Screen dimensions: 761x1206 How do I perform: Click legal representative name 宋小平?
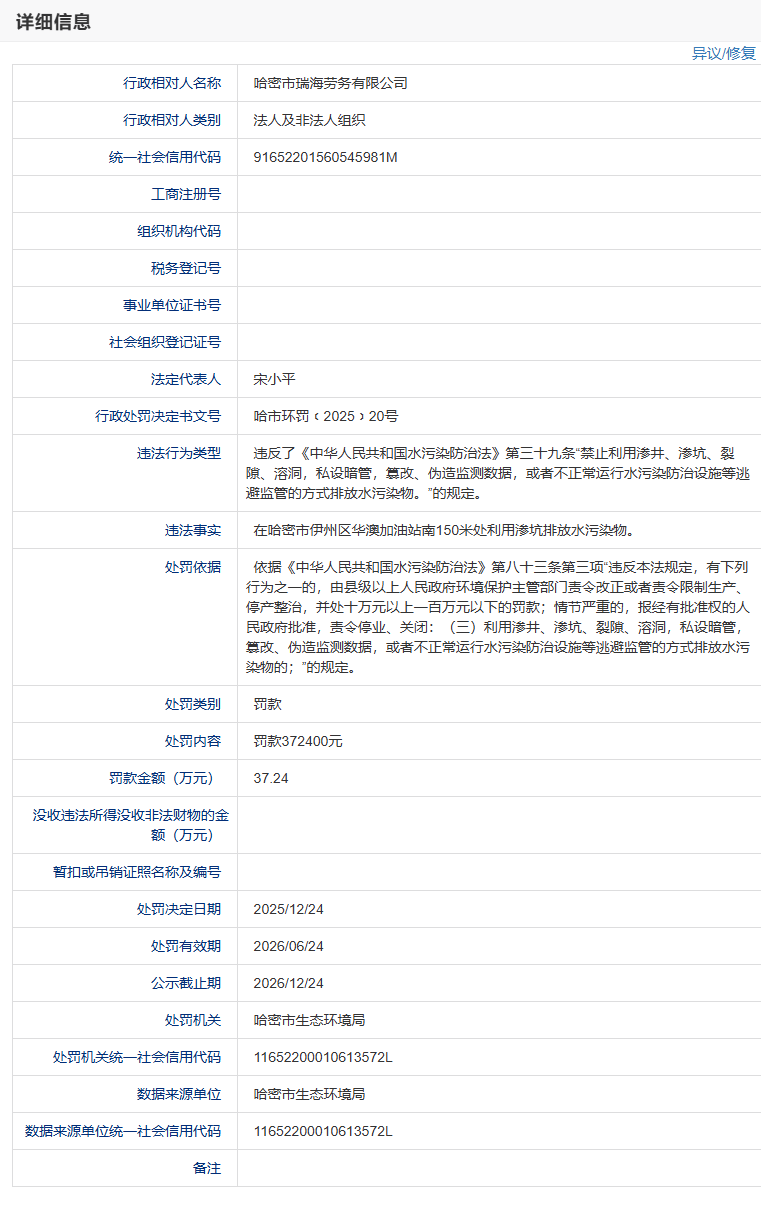(x=274, y=379)
